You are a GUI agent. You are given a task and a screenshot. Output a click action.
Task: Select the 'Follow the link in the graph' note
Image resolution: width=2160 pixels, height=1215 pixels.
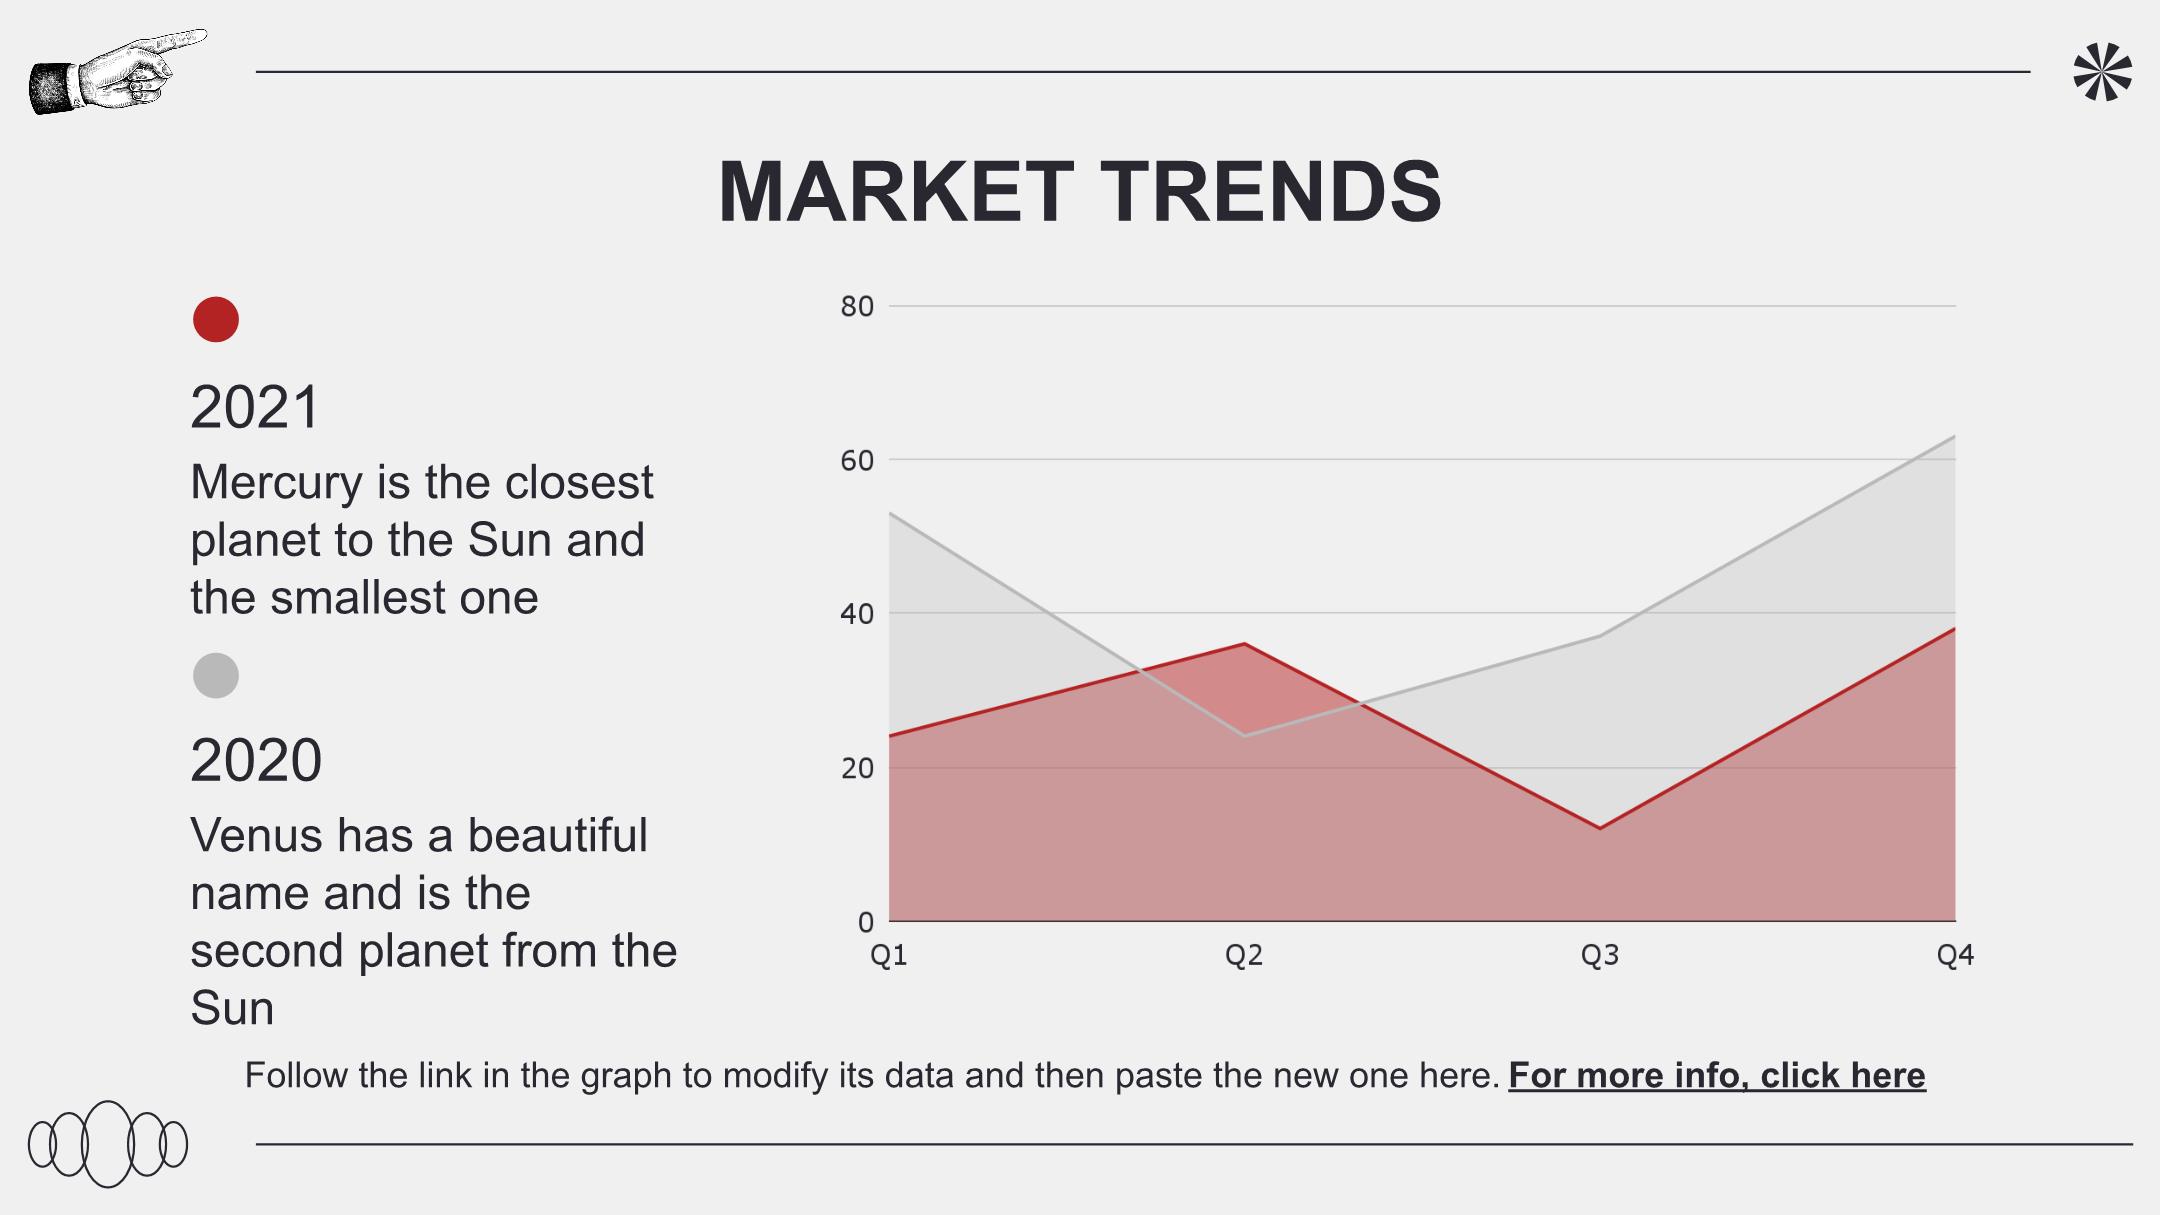872,1076
